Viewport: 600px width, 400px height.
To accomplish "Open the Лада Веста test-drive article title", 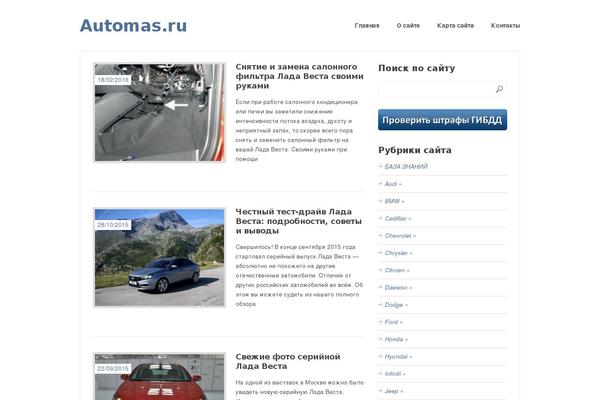I will pos(298,221).
